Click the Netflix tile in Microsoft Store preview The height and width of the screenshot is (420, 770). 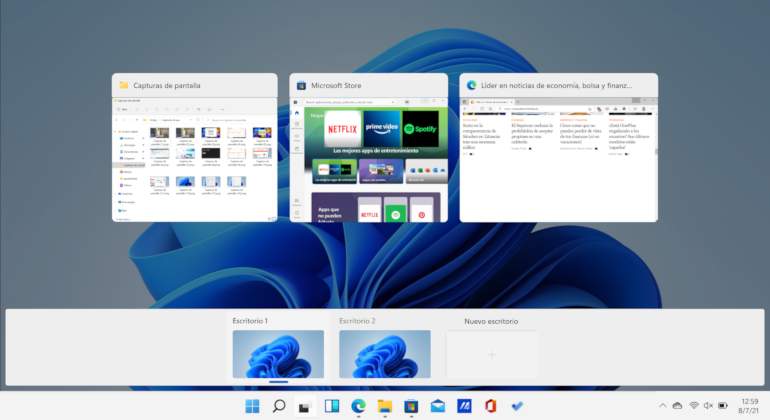pyautogui.click(x=342, y=129)
